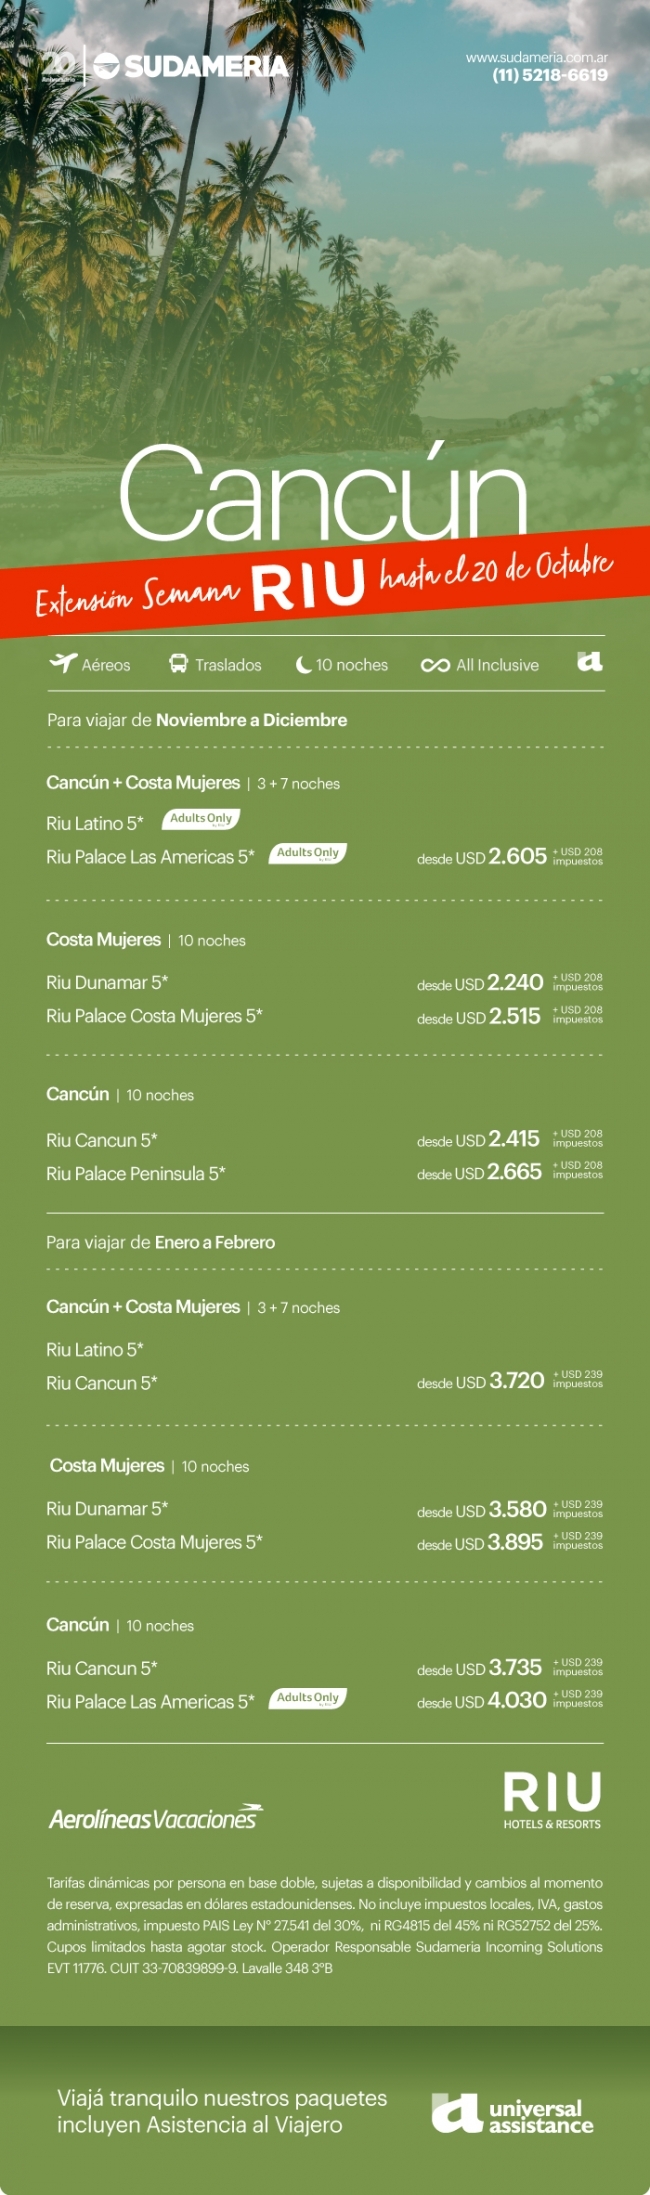650x2195 pixels.
Task: Click the infinity icon beside All Inclusive
Action: (x=435, y=665)
